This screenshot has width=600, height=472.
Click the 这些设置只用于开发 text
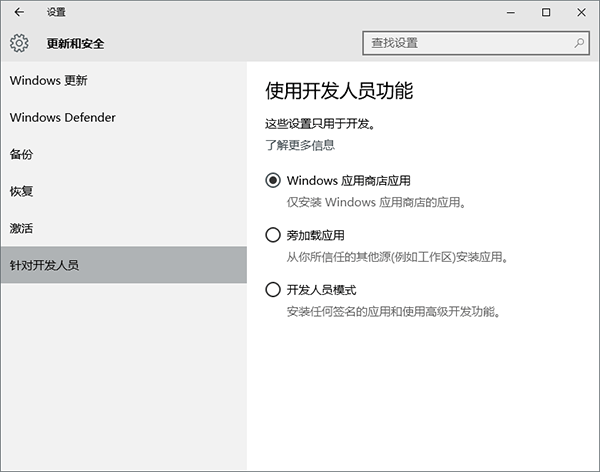click(x=320, y=124)
